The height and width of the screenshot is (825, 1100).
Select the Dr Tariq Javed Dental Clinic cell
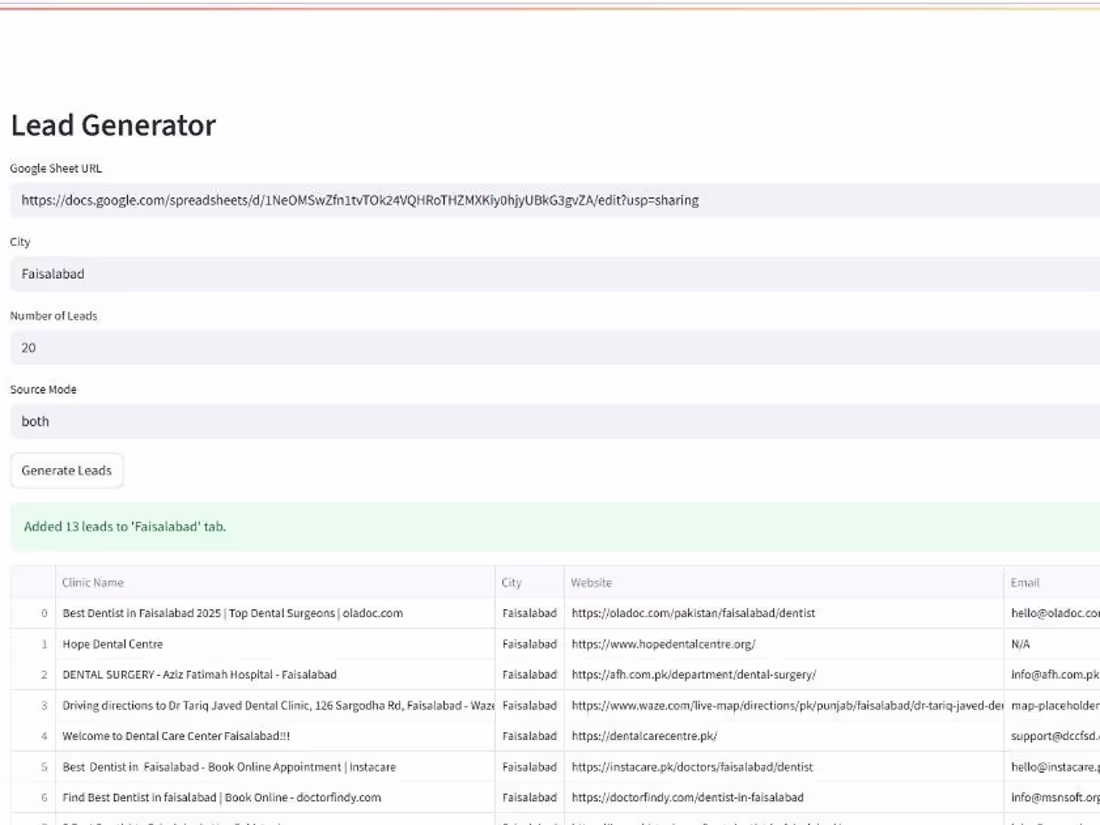coord(275,706)
